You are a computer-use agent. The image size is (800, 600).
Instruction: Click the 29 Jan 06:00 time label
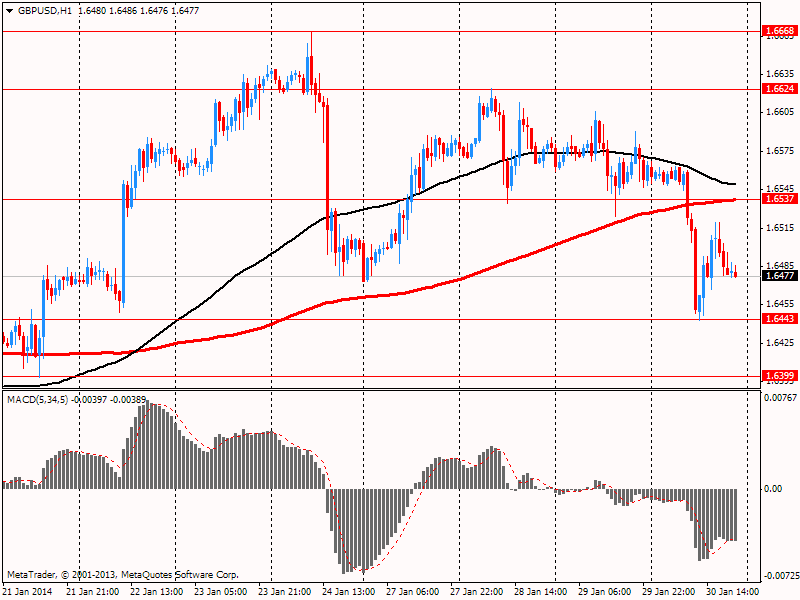point(605,592)
